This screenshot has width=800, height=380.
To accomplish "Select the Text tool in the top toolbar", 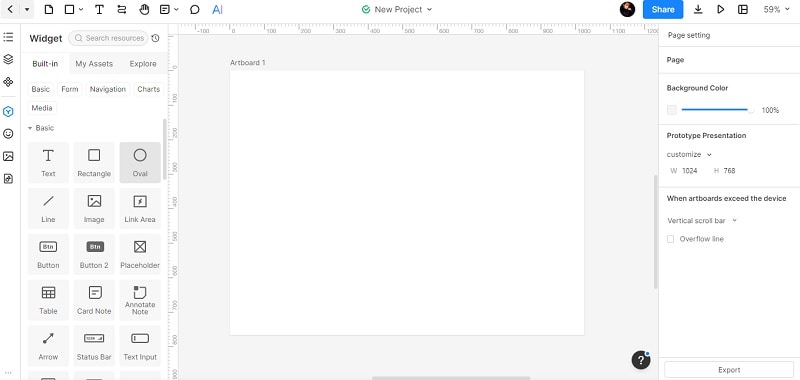I will pos(99,9).
